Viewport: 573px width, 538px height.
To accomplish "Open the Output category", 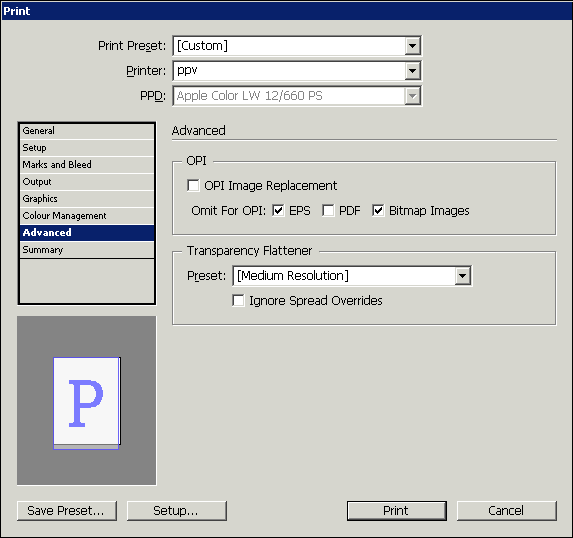I will 87,182.
